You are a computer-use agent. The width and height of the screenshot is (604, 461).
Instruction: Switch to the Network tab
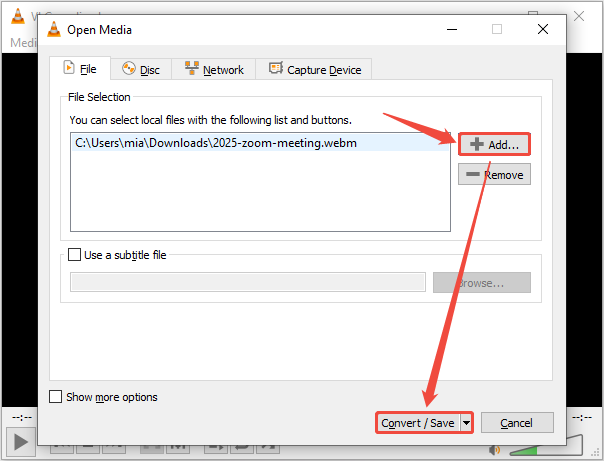click(x=214, y=70)
